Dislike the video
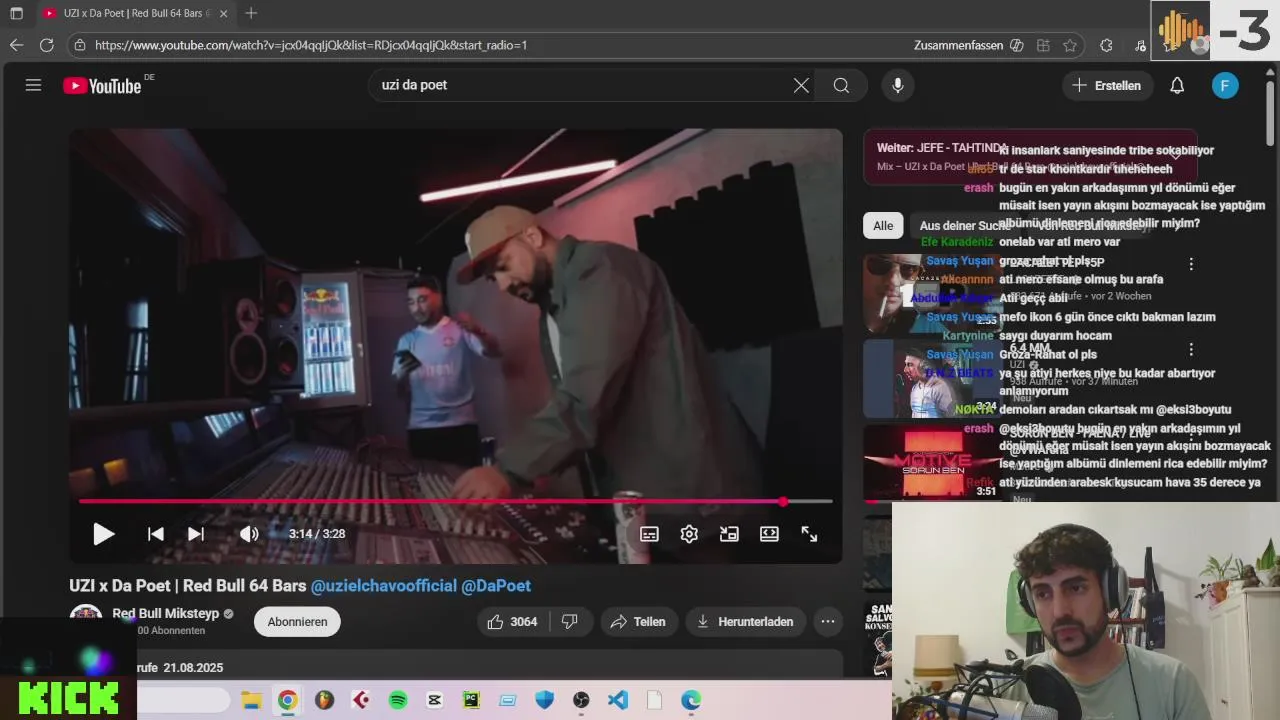 click(x=569, y=621)
